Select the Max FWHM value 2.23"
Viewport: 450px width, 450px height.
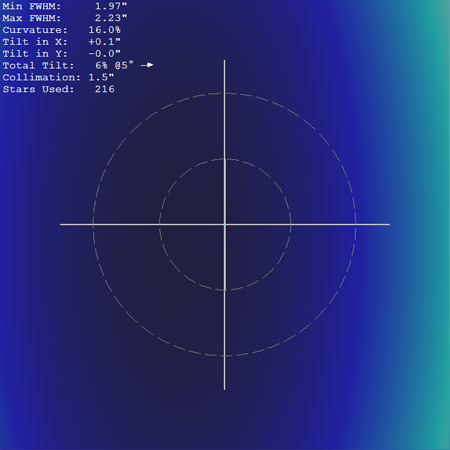click(x=111, y=18)
